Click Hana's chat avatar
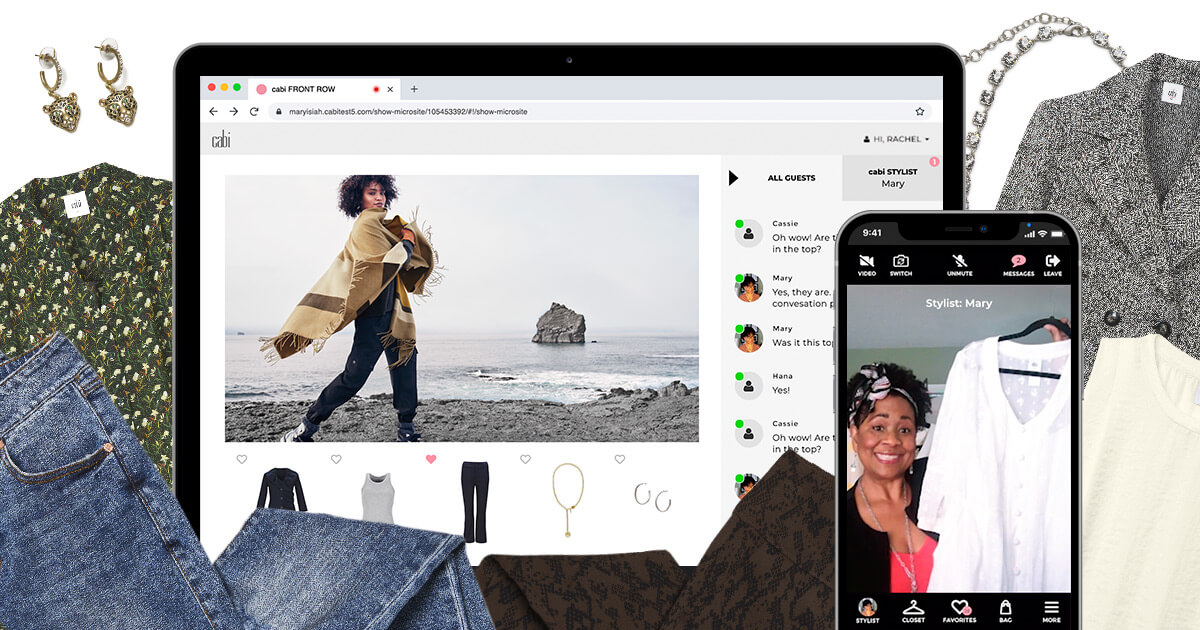 pyautogui.click(x=748, y=386)
